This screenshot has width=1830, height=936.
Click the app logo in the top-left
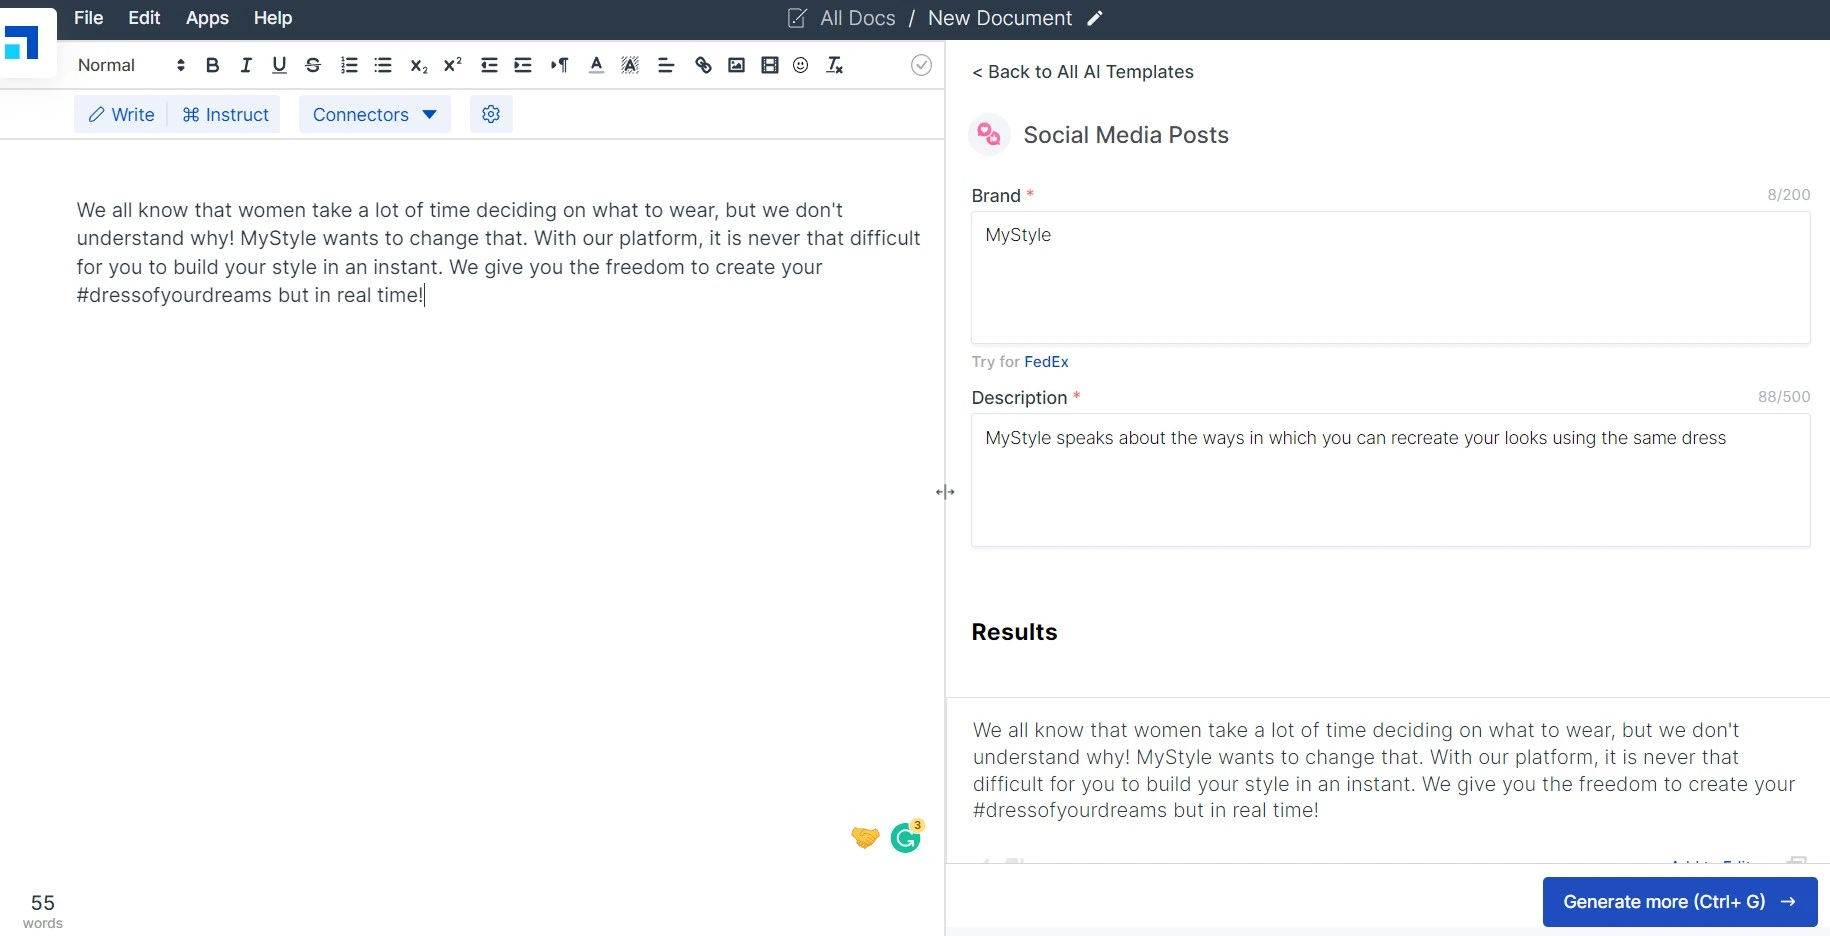point(22,43)
